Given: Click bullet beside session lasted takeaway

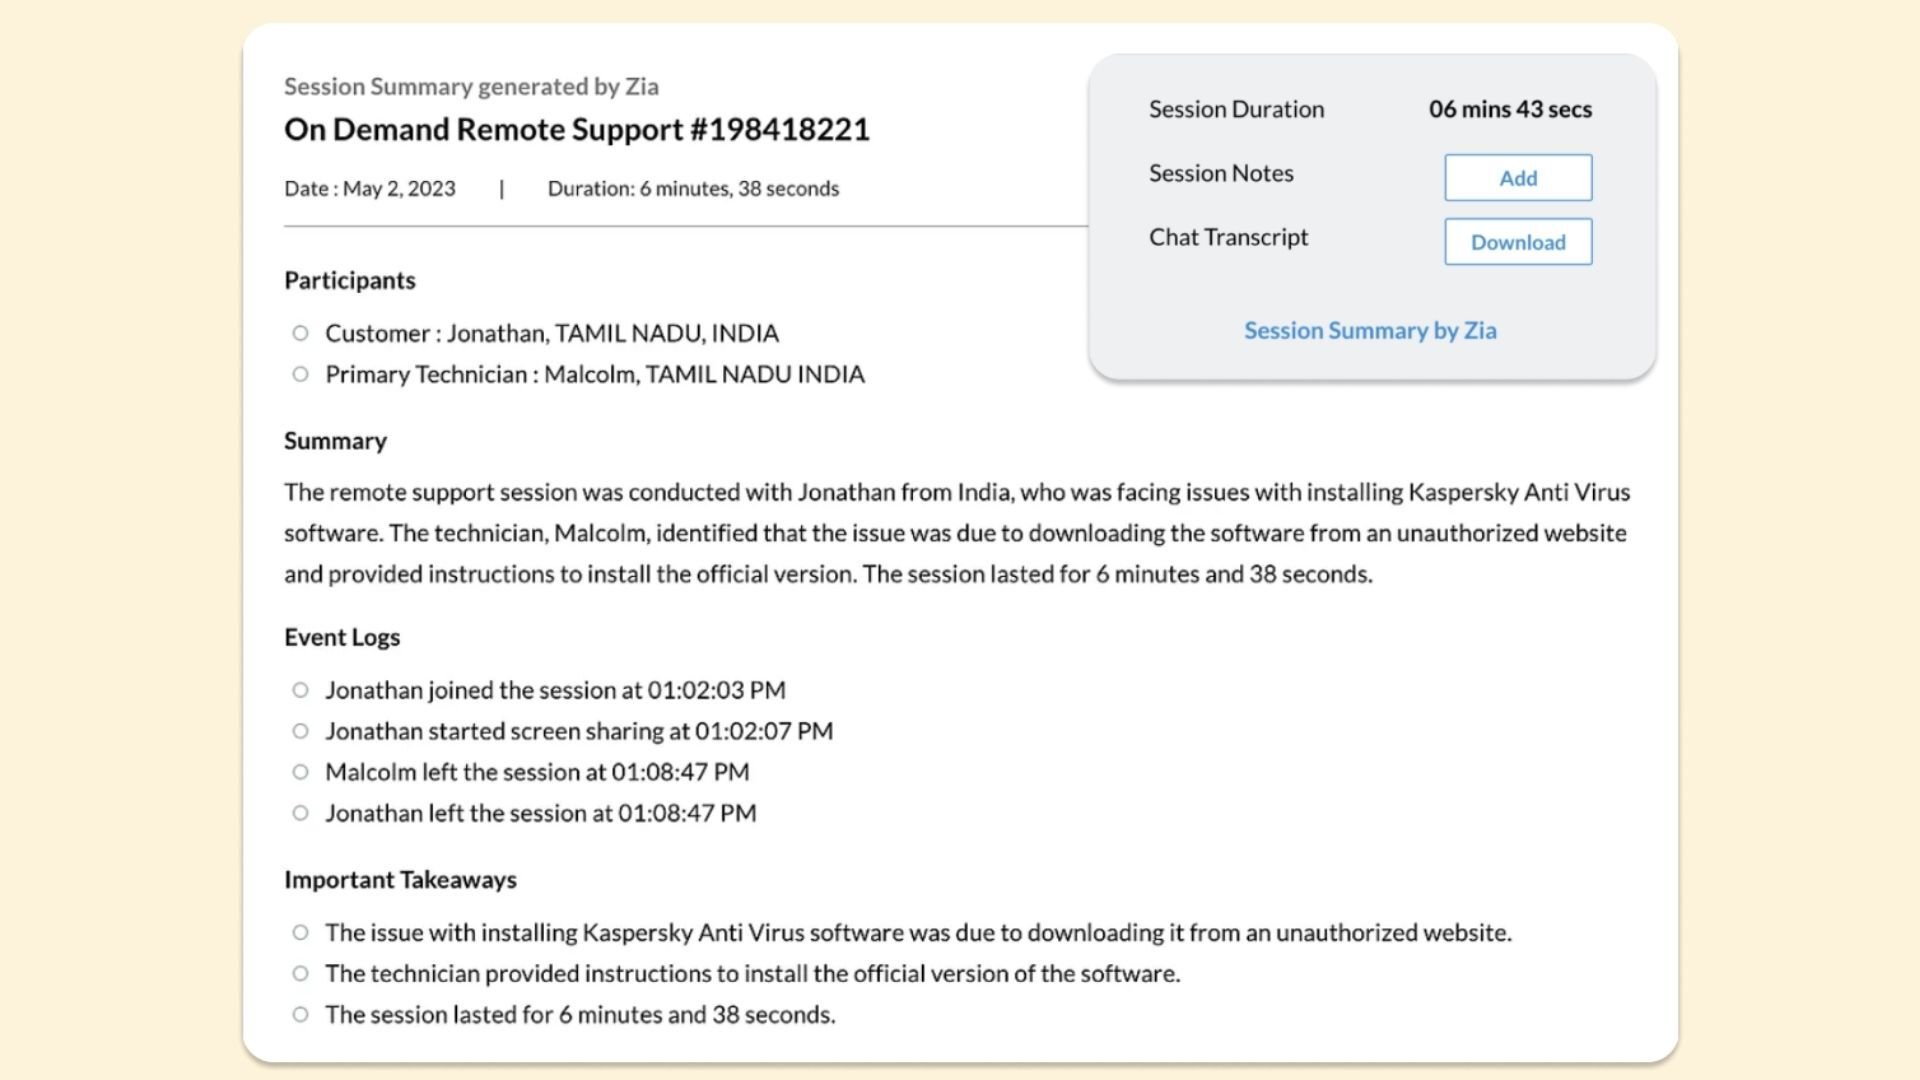Looking at the screenshot, I should coord(300,1015).
